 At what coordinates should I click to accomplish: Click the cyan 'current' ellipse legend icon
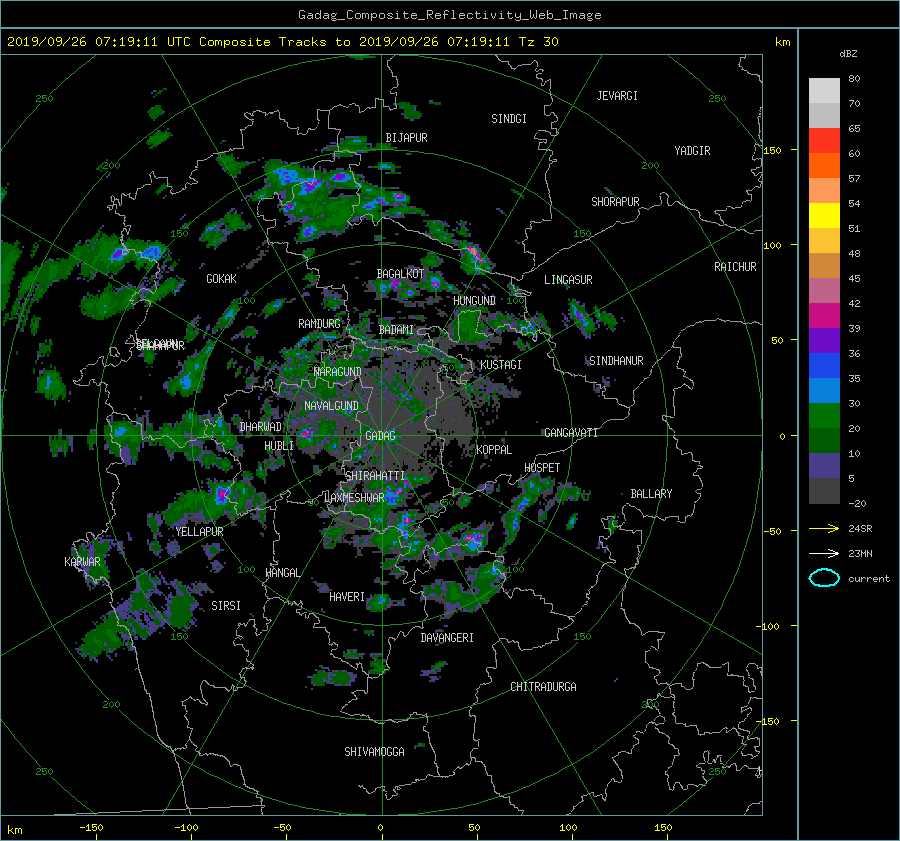coord(824,578)
